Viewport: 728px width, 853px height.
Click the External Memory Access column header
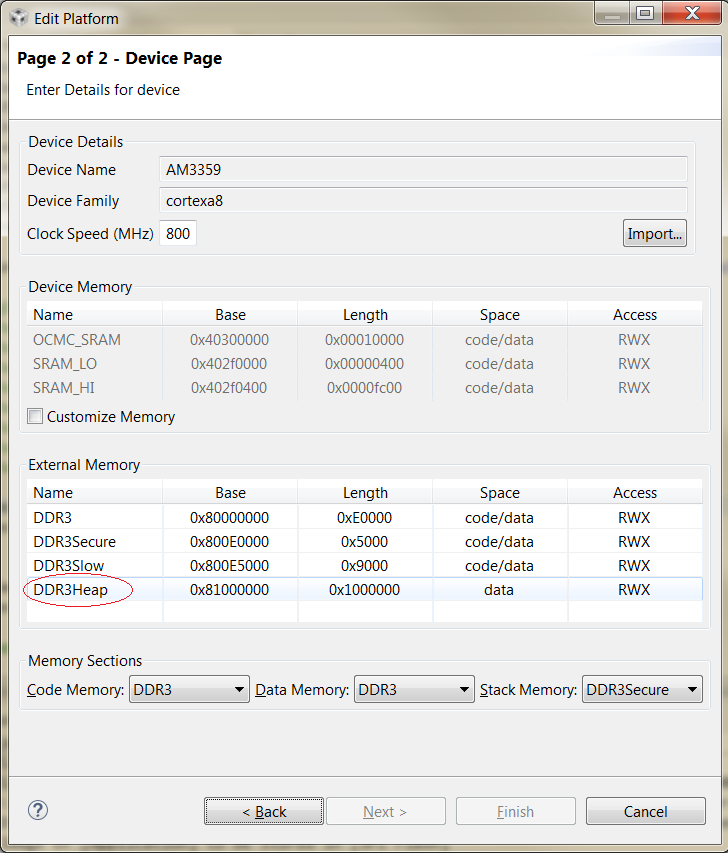(x=635, y=493)
